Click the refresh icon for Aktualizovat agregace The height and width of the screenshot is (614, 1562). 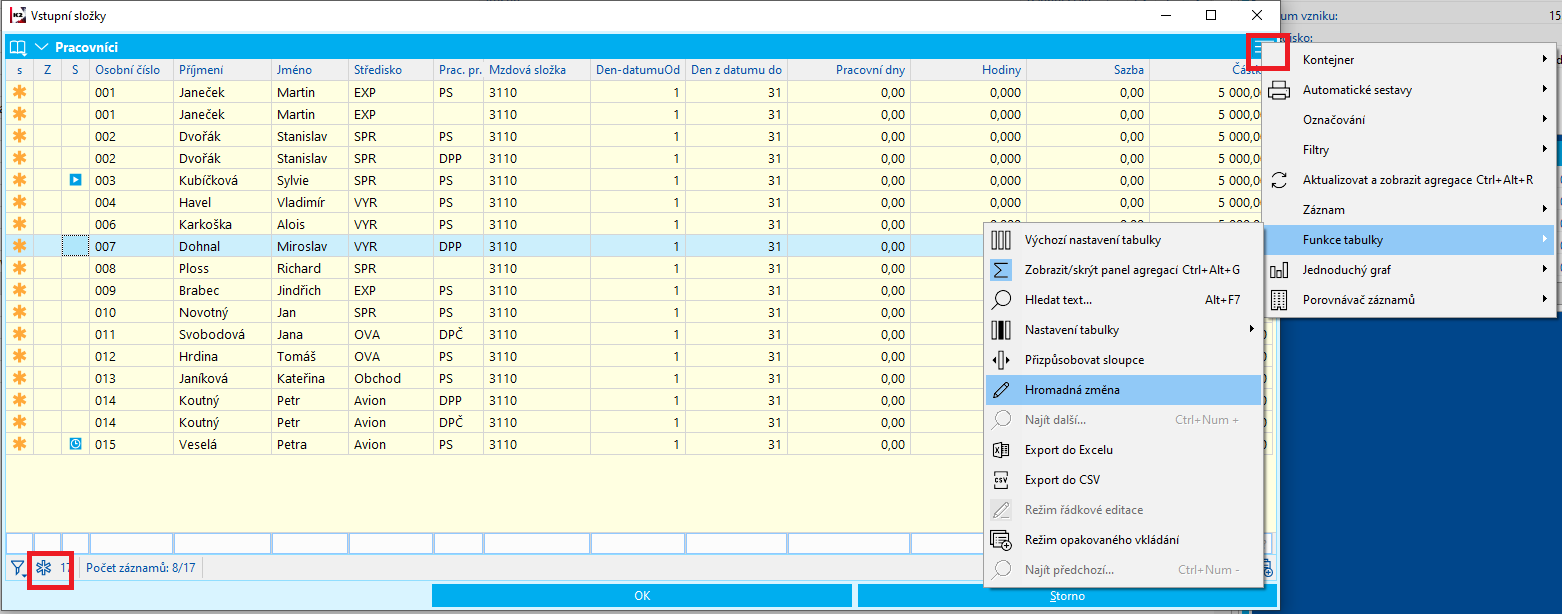click(x=1279, y=180)
